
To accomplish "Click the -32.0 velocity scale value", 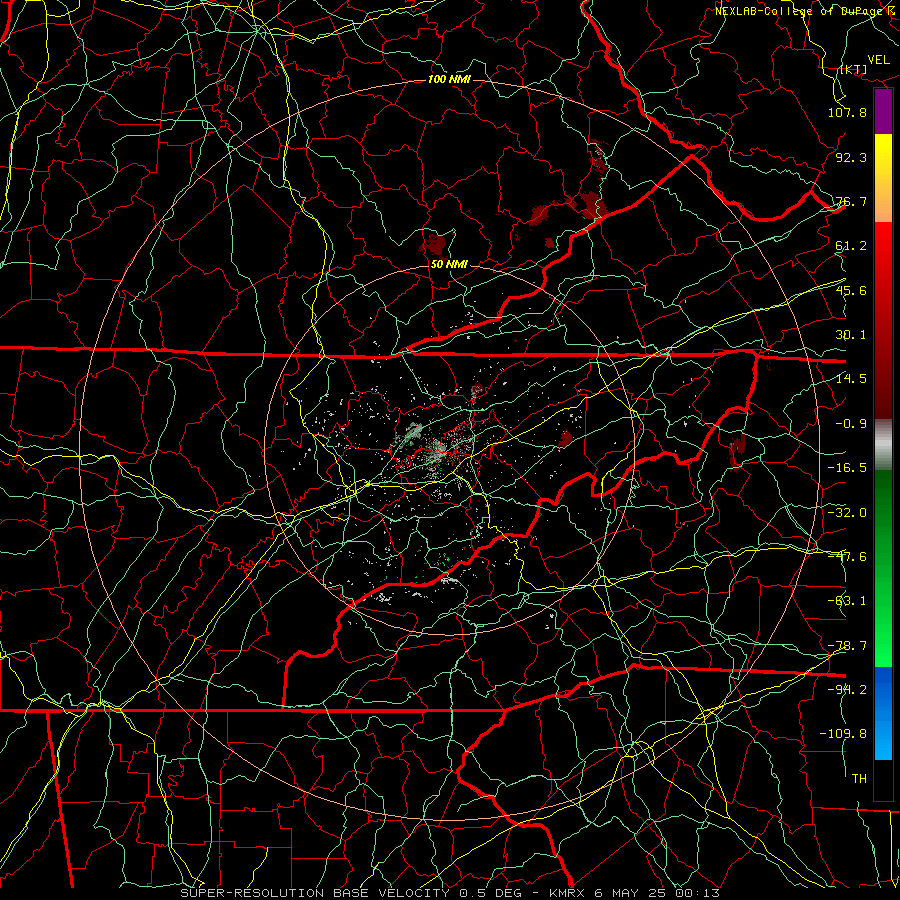I will point(847,513).
